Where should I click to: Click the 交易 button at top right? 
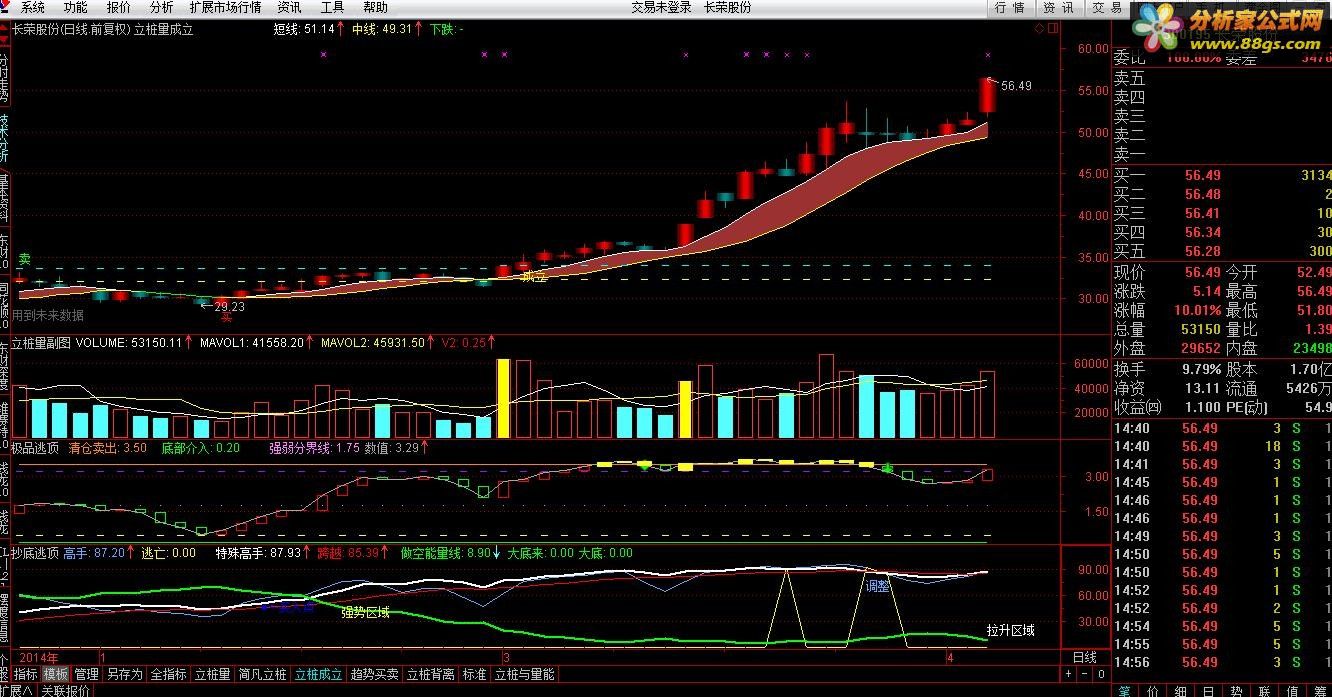(1106, 8)
